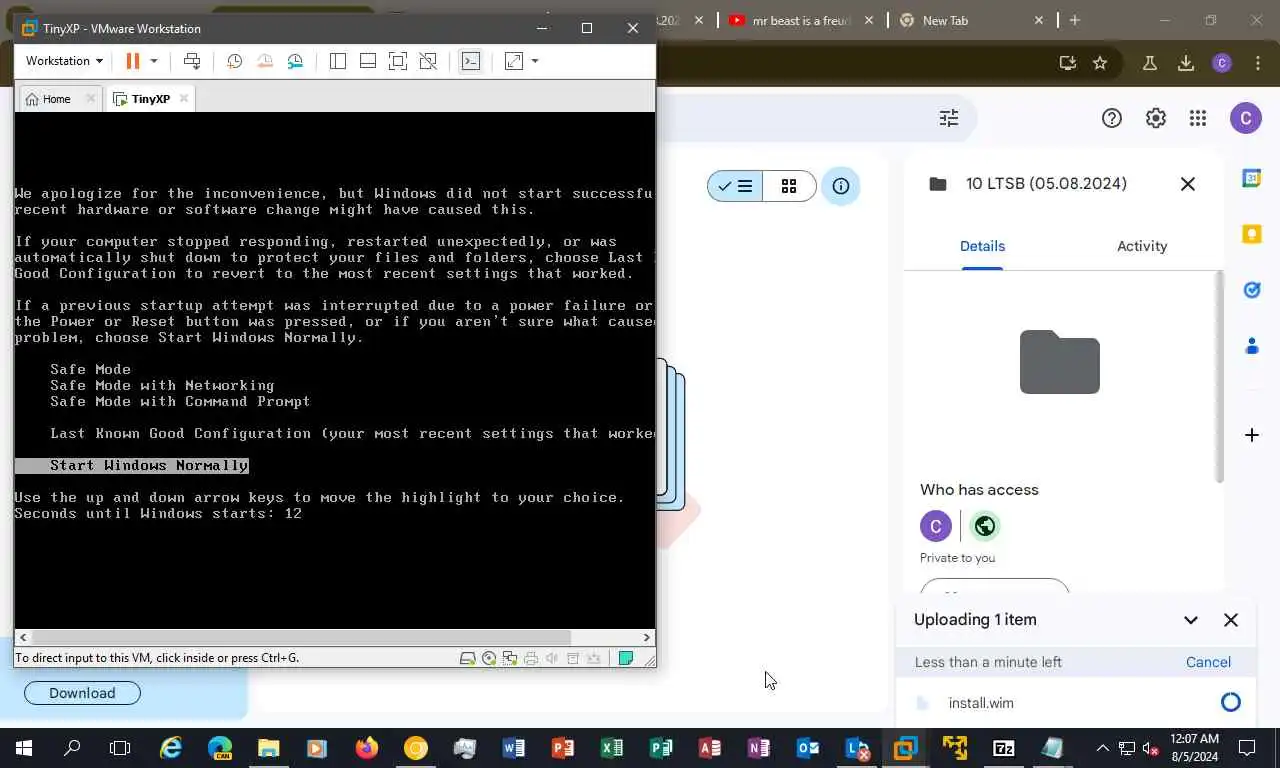
Task: Get add-ons with the plus icon
Action: click(x=1251, y=435)
